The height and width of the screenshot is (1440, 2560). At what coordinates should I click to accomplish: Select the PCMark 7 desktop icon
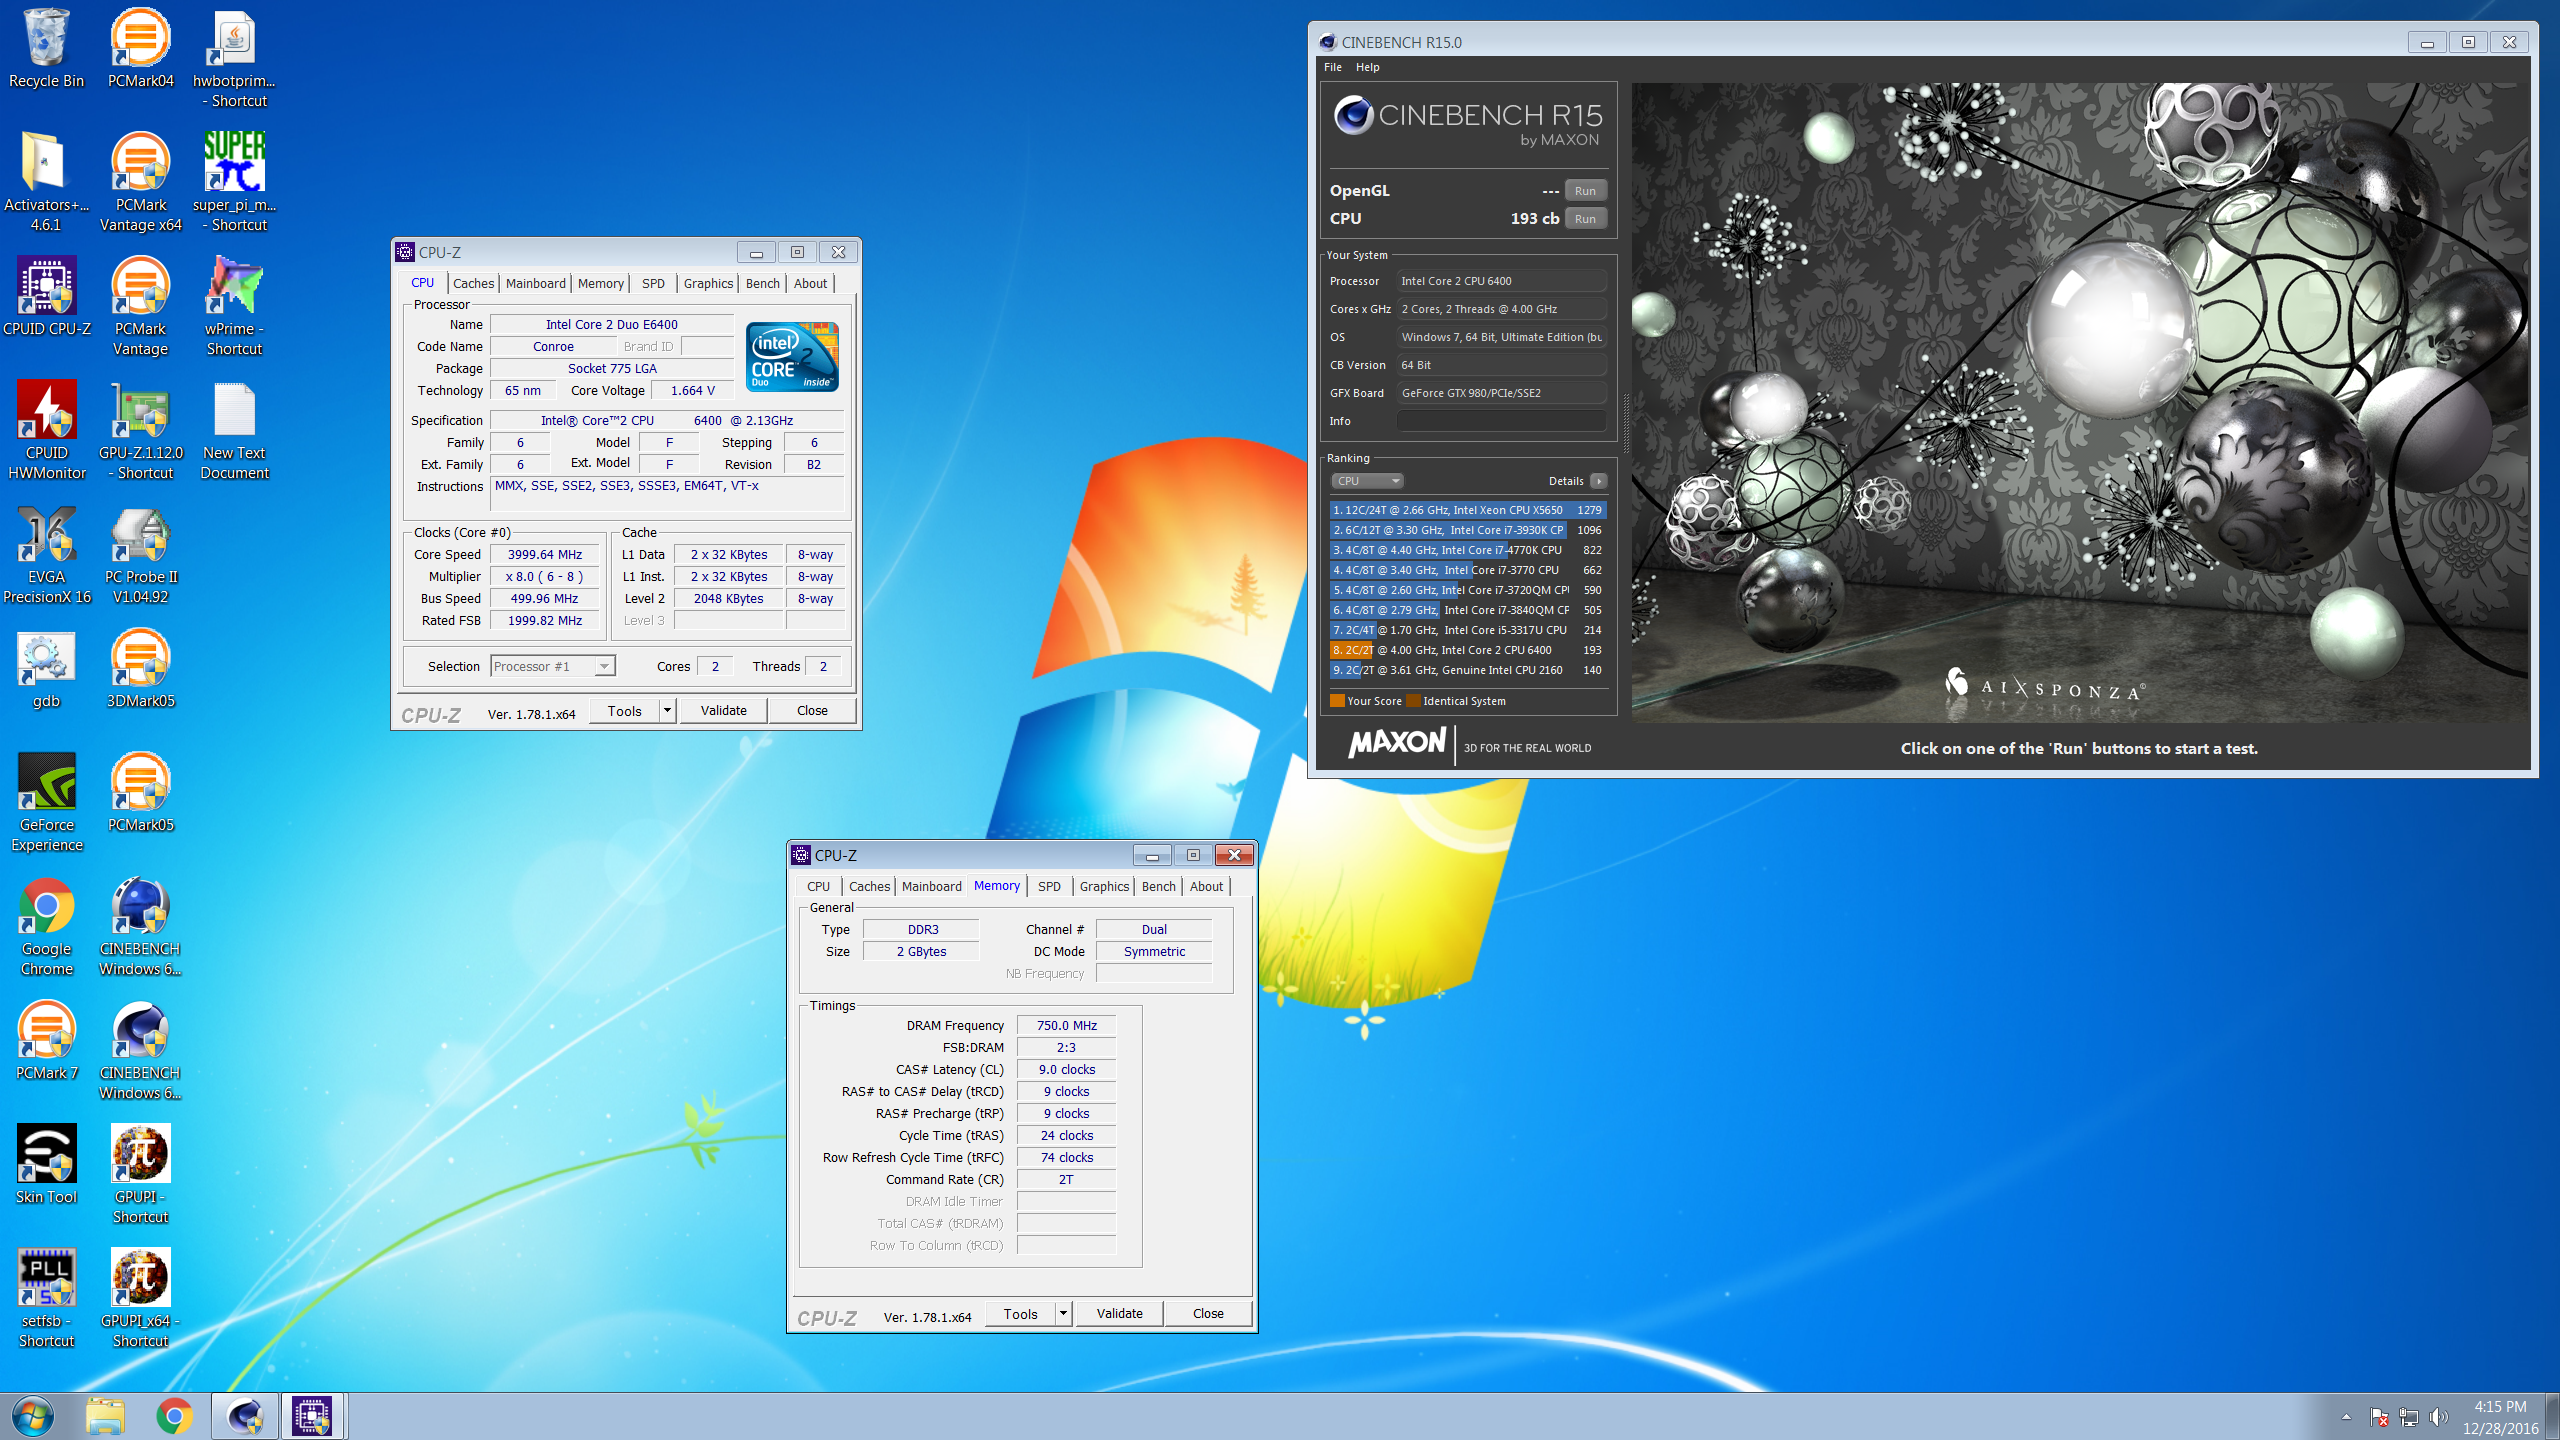[x=46, y=1042]
